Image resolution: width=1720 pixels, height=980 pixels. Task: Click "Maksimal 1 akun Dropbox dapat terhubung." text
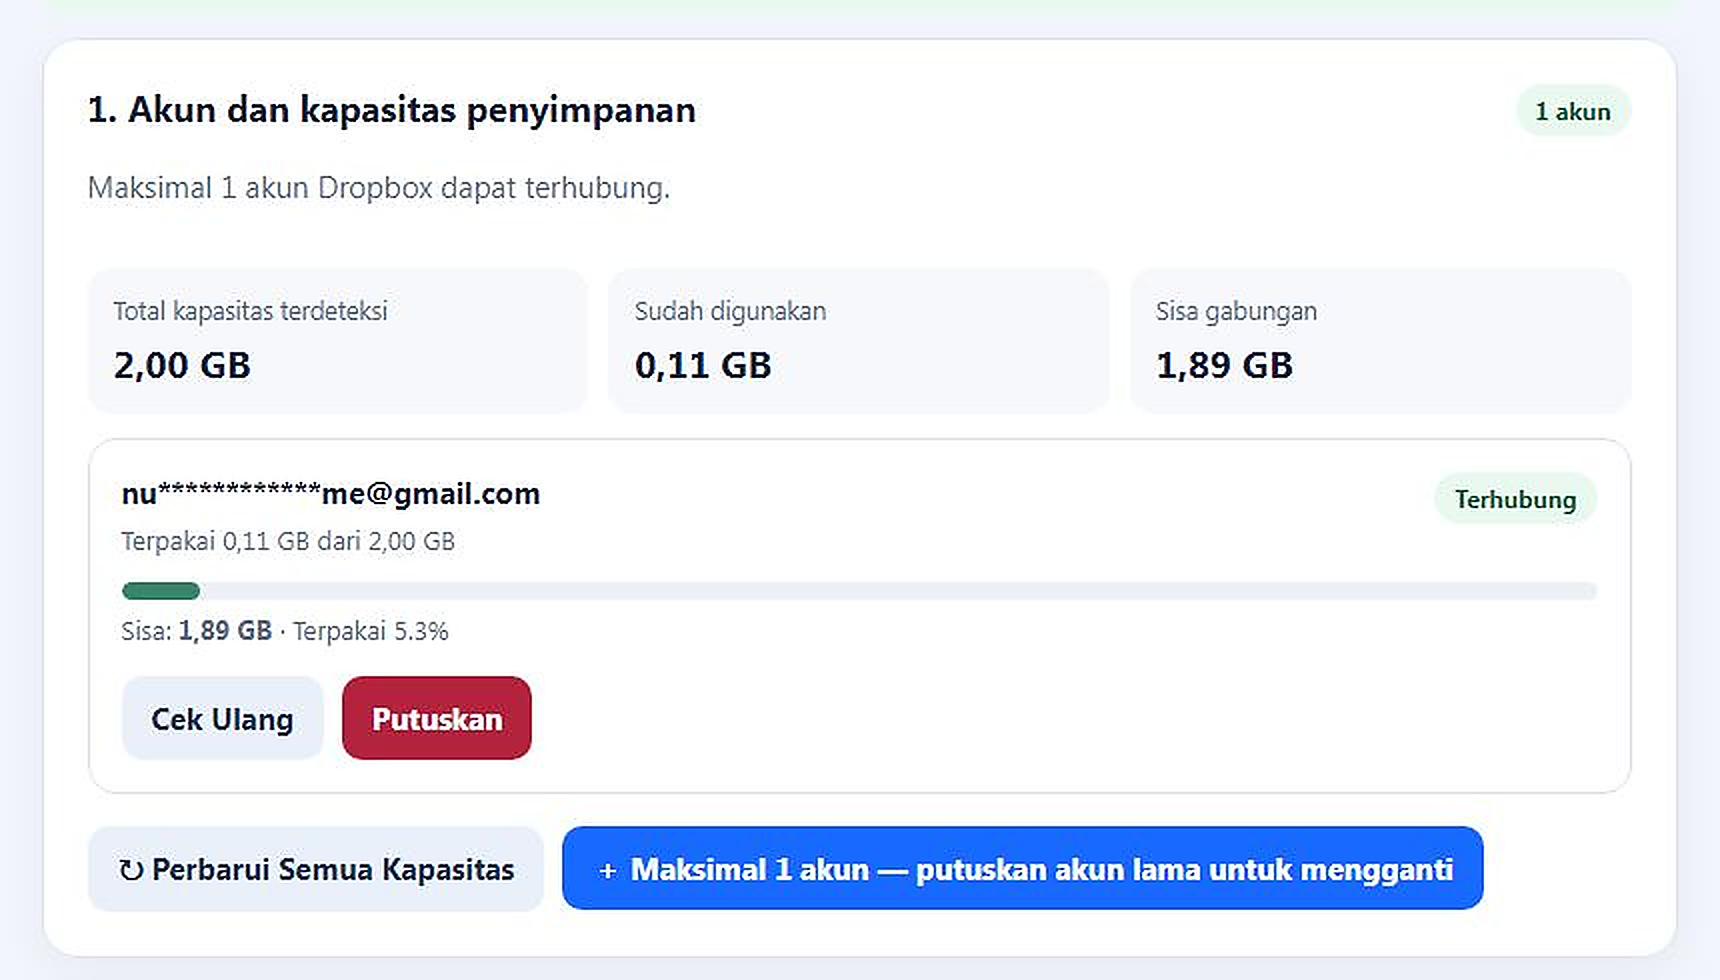(379, 188)
